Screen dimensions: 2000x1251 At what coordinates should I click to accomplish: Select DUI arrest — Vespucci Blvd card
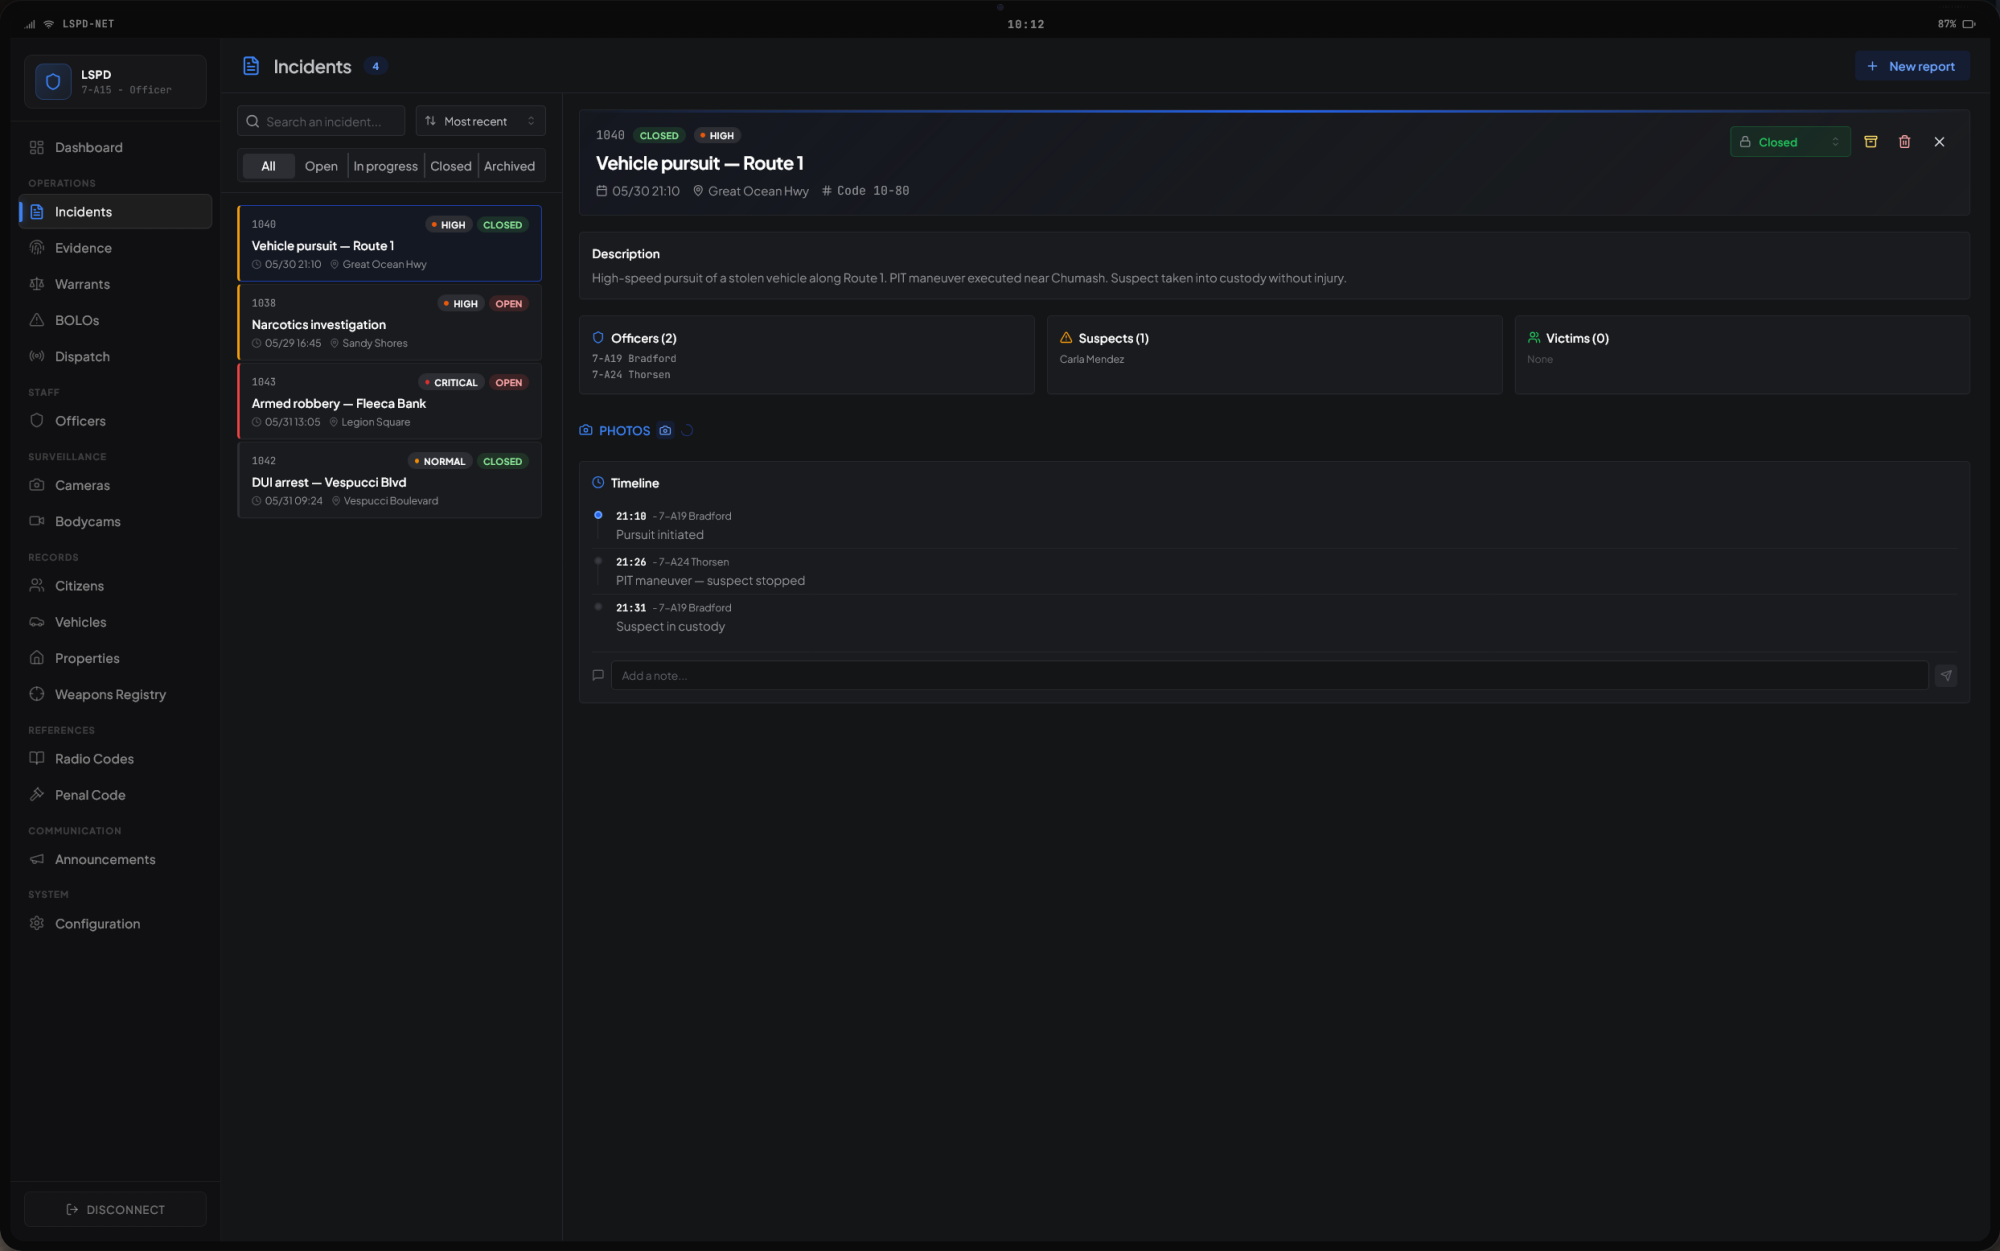coord(390,480)
